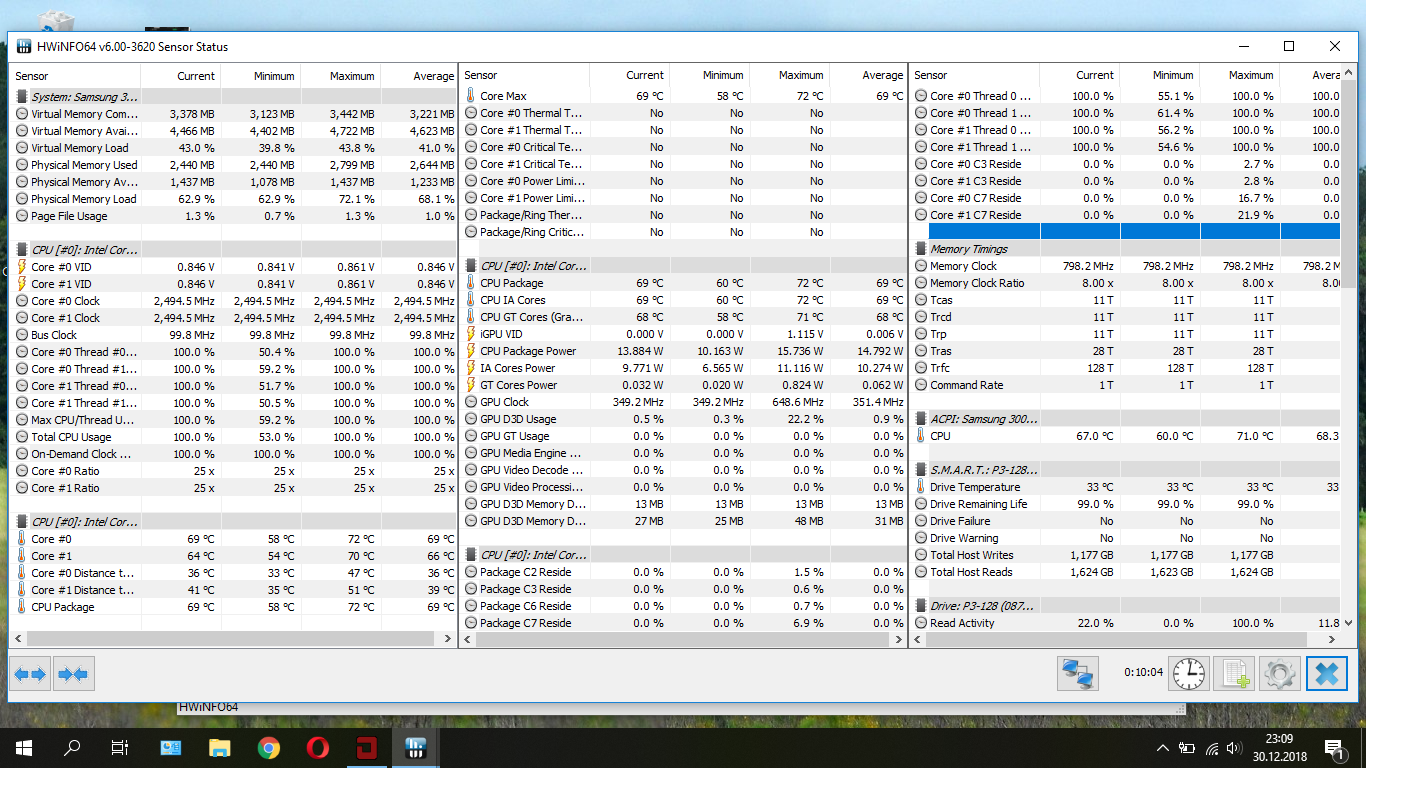Open Windows search from the taskbar
The image size is (1404, 786).
point(72,748)
